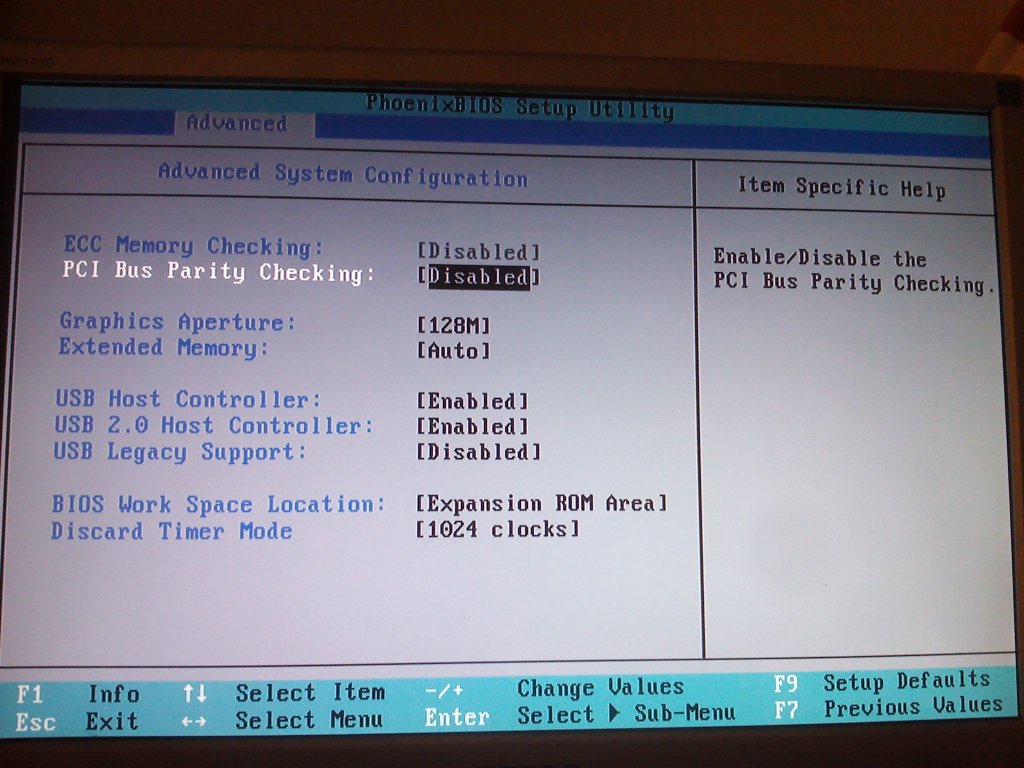This screenshot has height=768, width=1024.
Task: Click the PhoenixBIOS Setup Utility title
Action: 520,106
